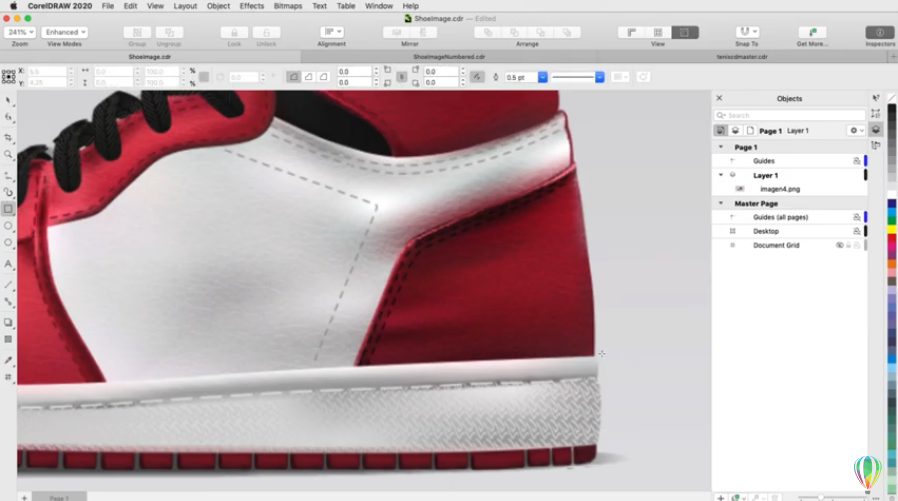Click the Unlock object icon
This screenshot has width=898, height=501.
pos(266,33)
